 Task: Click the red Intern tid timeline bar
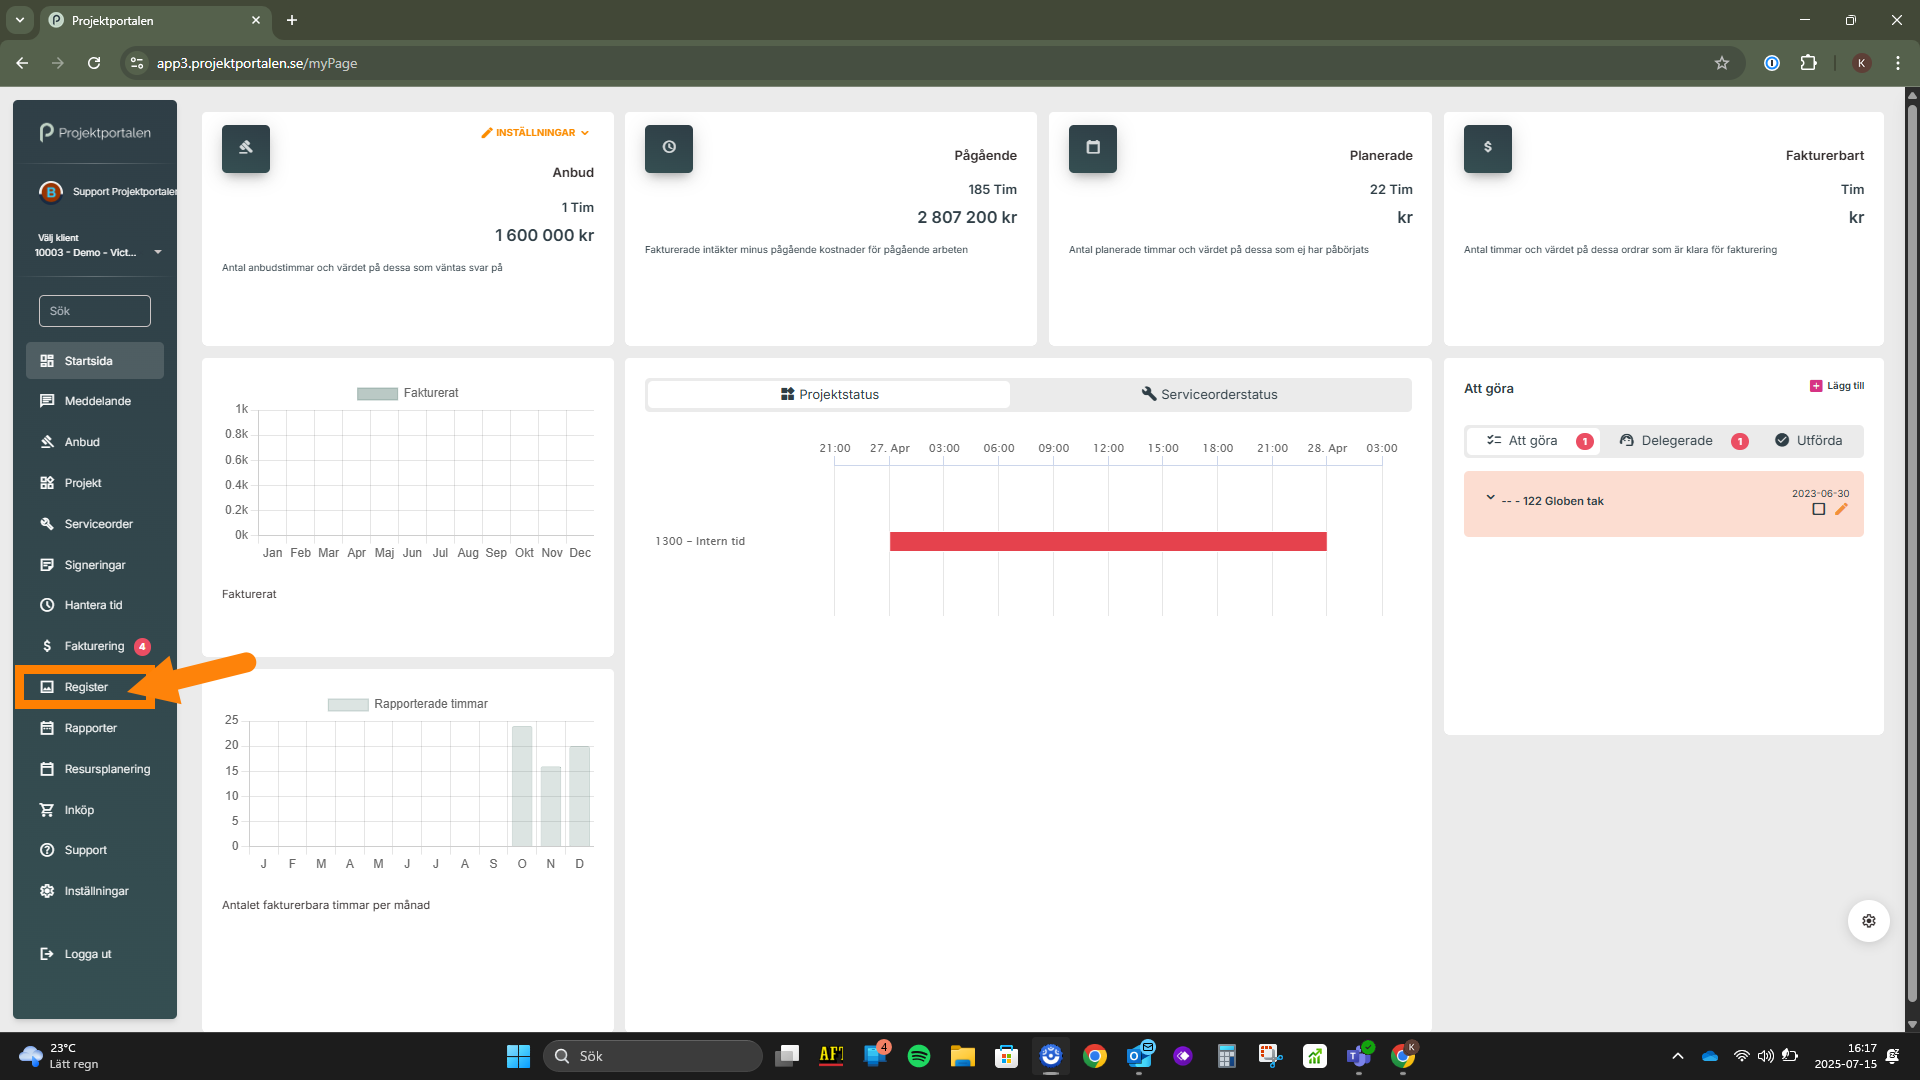tap(1107, 541)
